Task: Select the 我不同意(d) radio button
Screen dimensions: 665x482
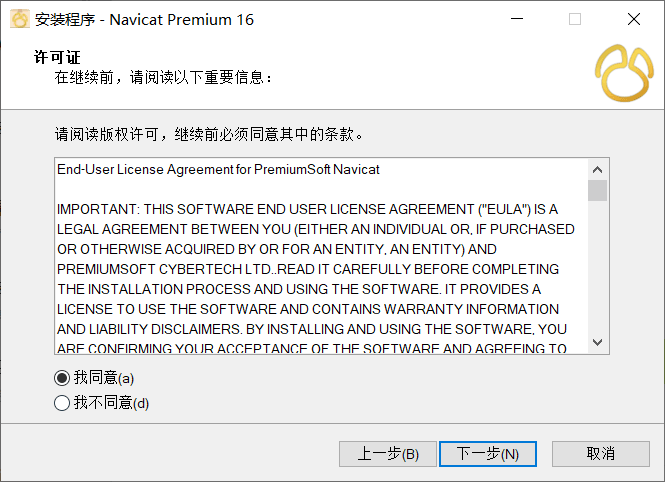Action: pos(62,403)
